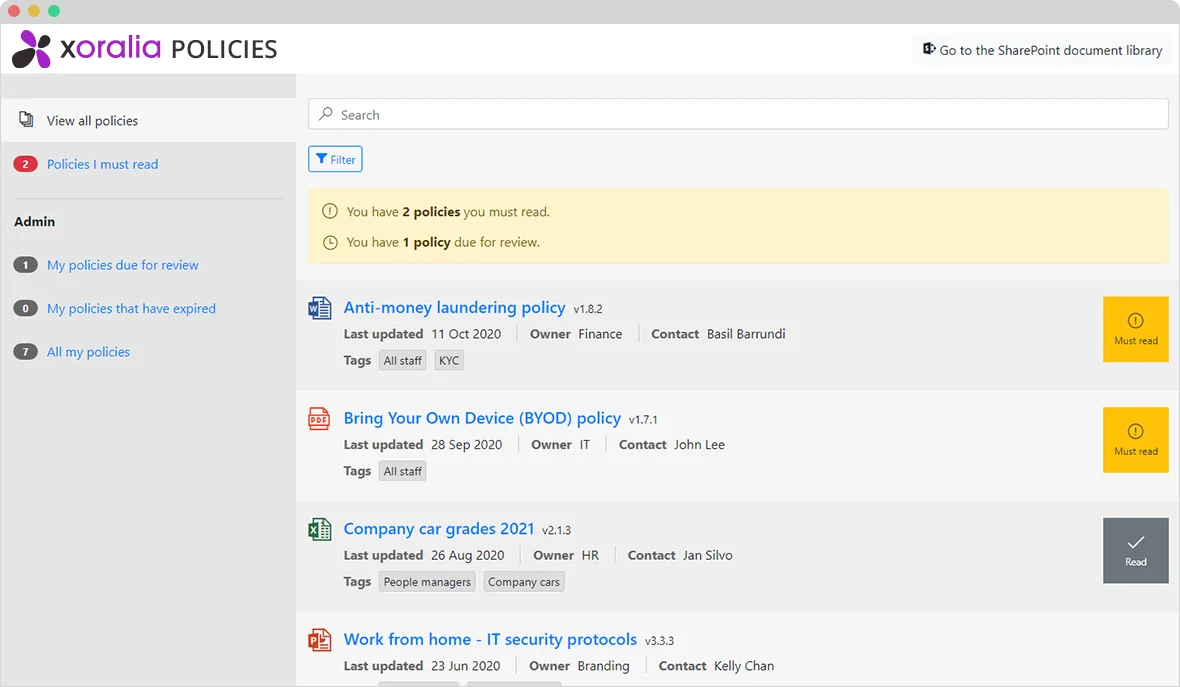Open View all policies in sidebar
The image size is (1180, 687).
click(148, 120)
